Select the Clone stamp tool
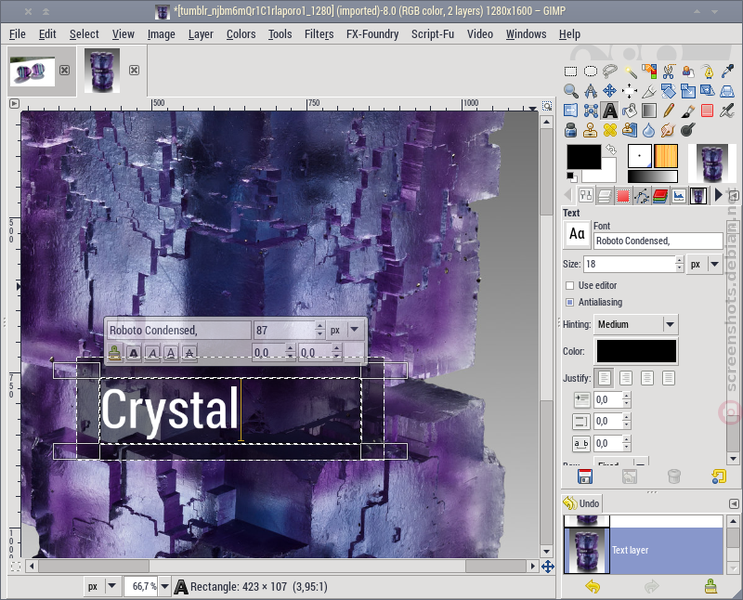This screenshot has width=743, height=600. point(590,130)
